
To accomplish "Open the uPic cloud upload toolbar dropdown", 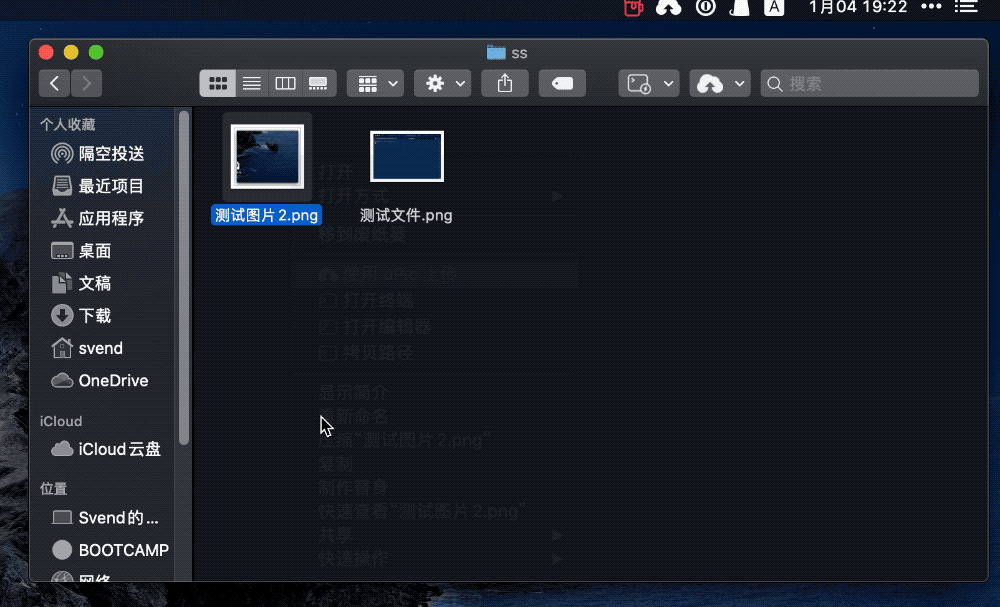I will [x=719, y=84].
